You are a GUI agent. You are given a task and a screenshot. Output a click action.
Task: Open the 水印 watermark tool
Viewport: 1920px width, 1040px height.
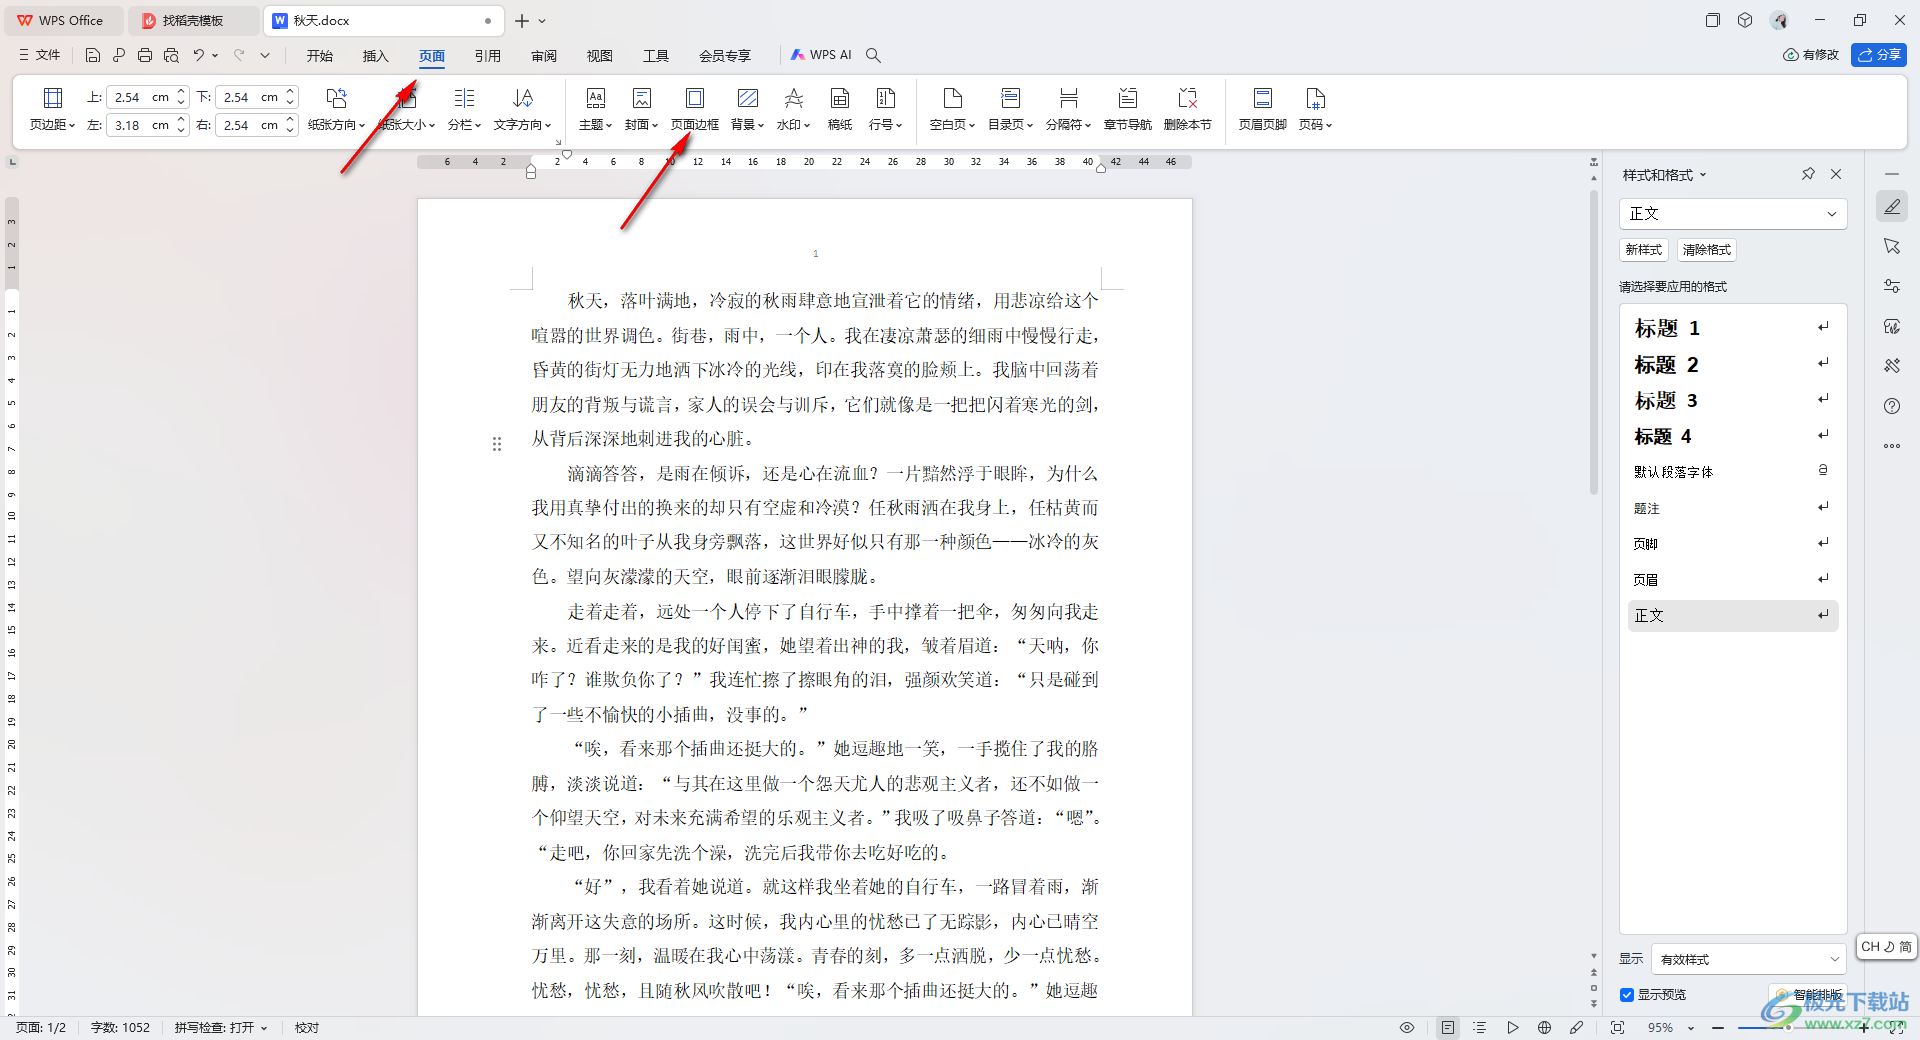pyautogui.click(x=793, y=109)
